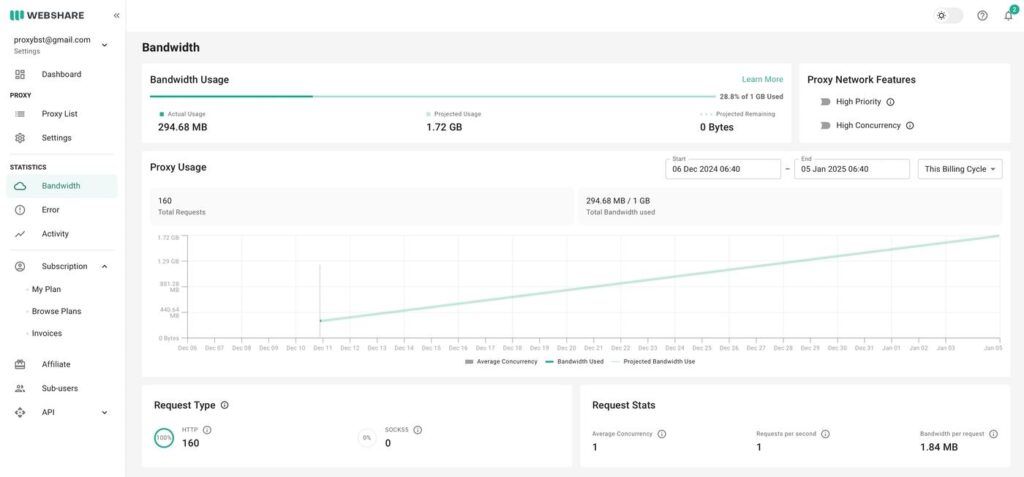Click the info icon beside High Priority
The image size is (1024, 477).
(x=891, y=102)
